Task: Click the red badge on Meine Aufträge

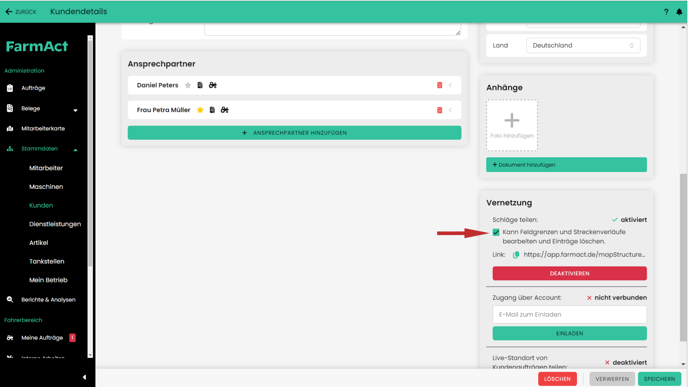Action: pyautogui.click(x=72, y=337)
